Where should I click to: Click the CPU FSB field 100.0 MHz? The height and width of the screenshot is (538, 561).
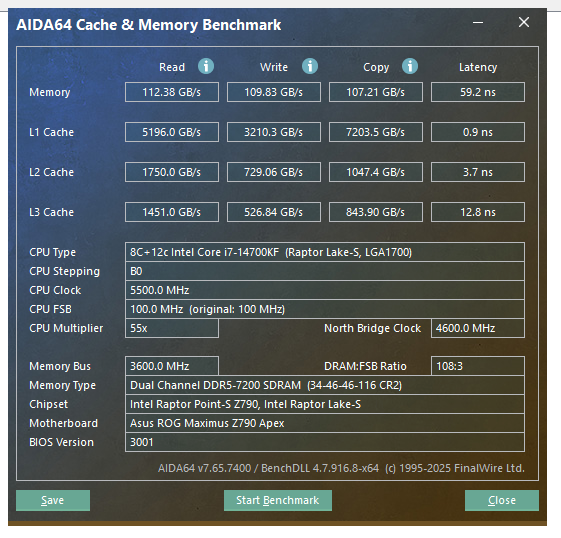point(325,309)
